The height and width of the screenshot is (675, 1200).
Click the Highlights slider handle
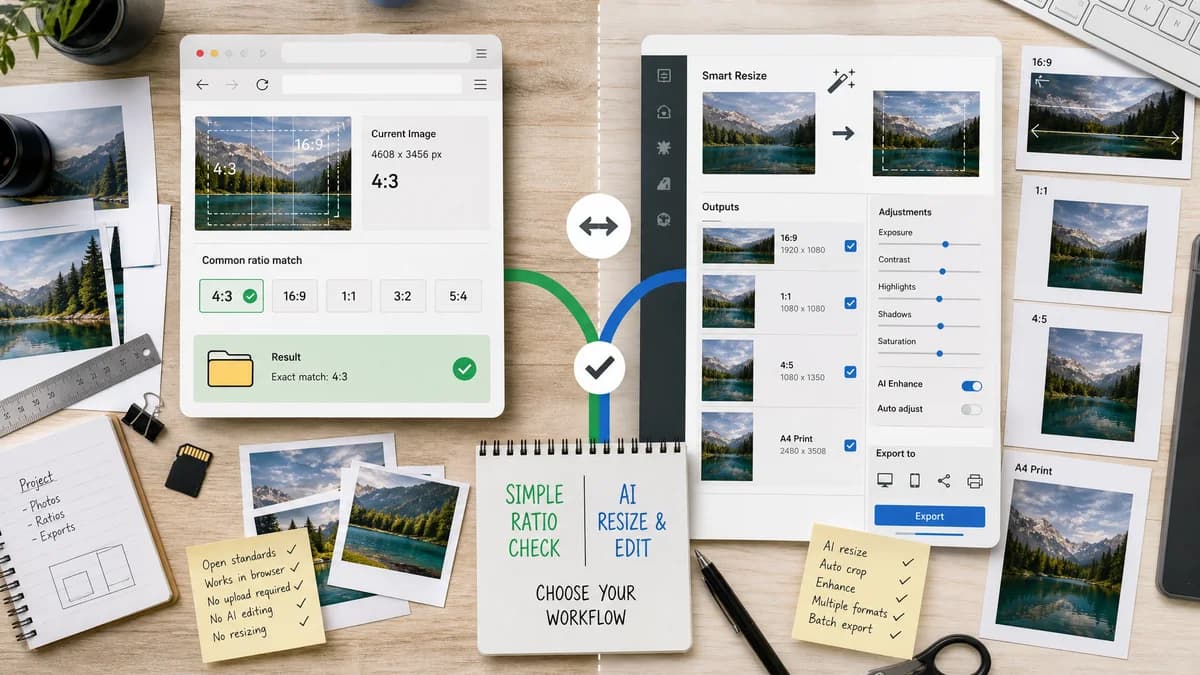point(939,298)
